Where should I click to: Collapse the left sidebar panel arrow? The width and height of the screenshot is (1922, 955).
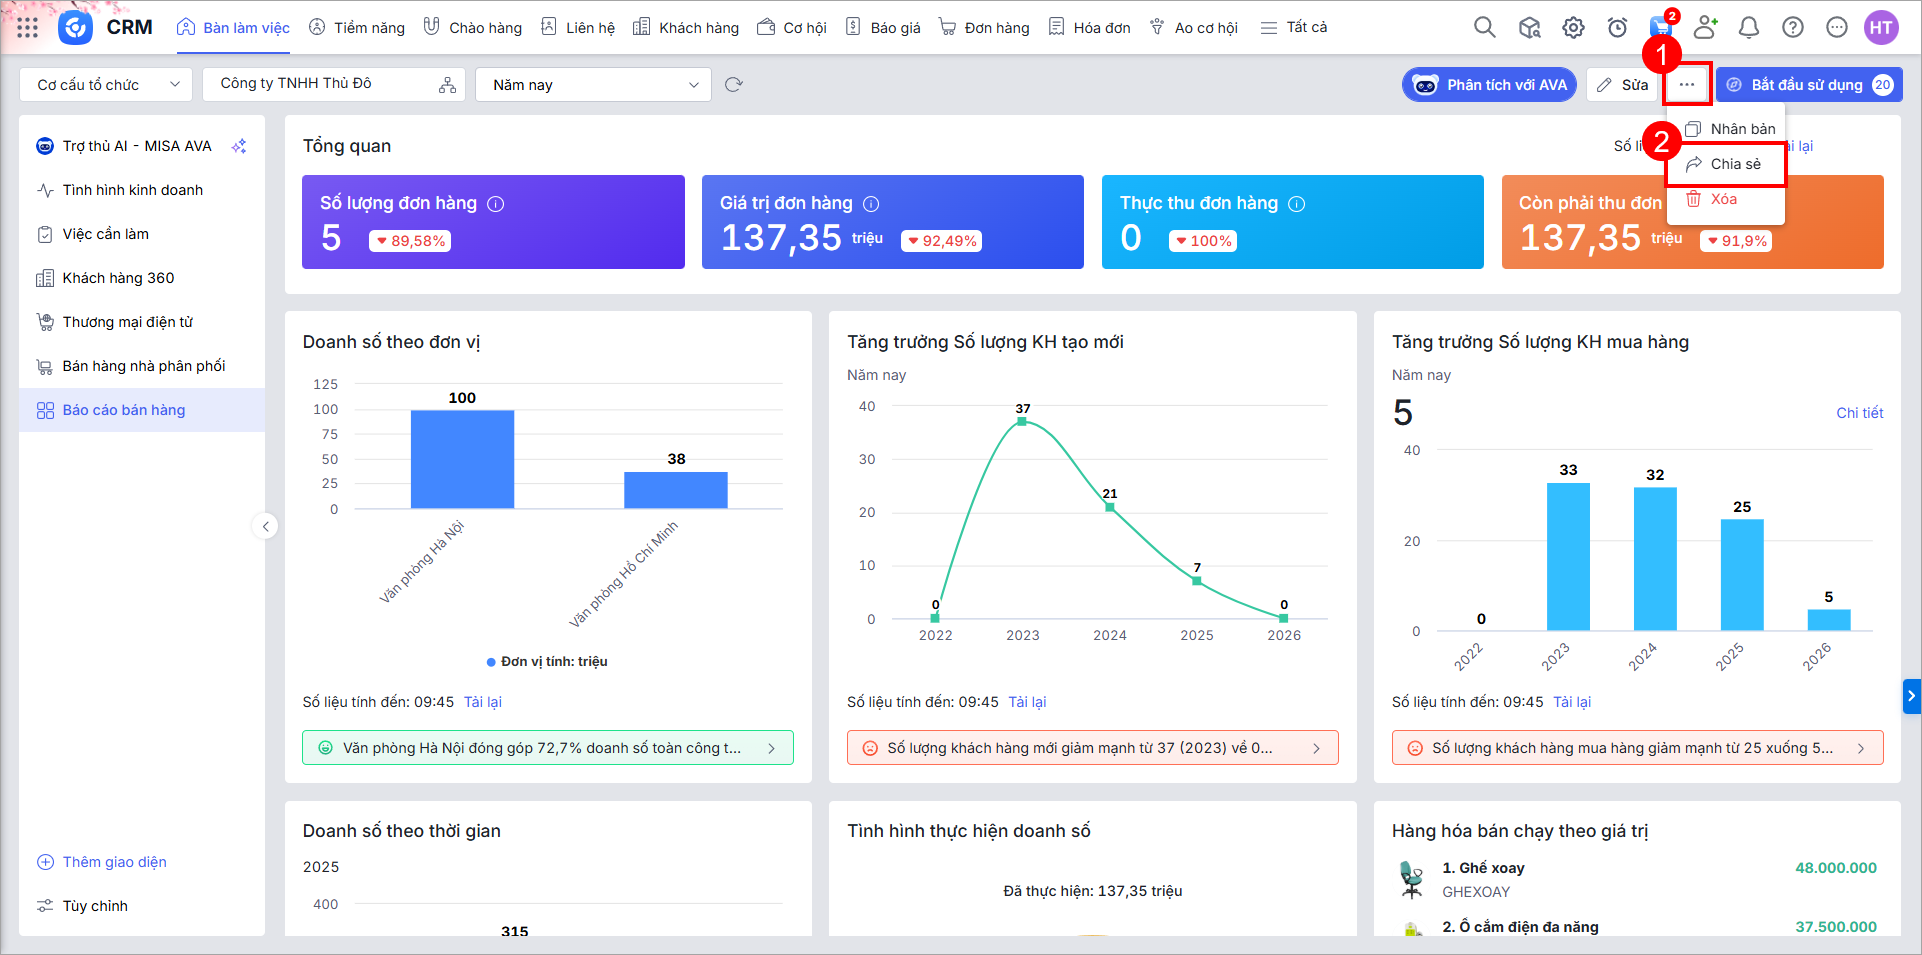(x=265, y=526)
